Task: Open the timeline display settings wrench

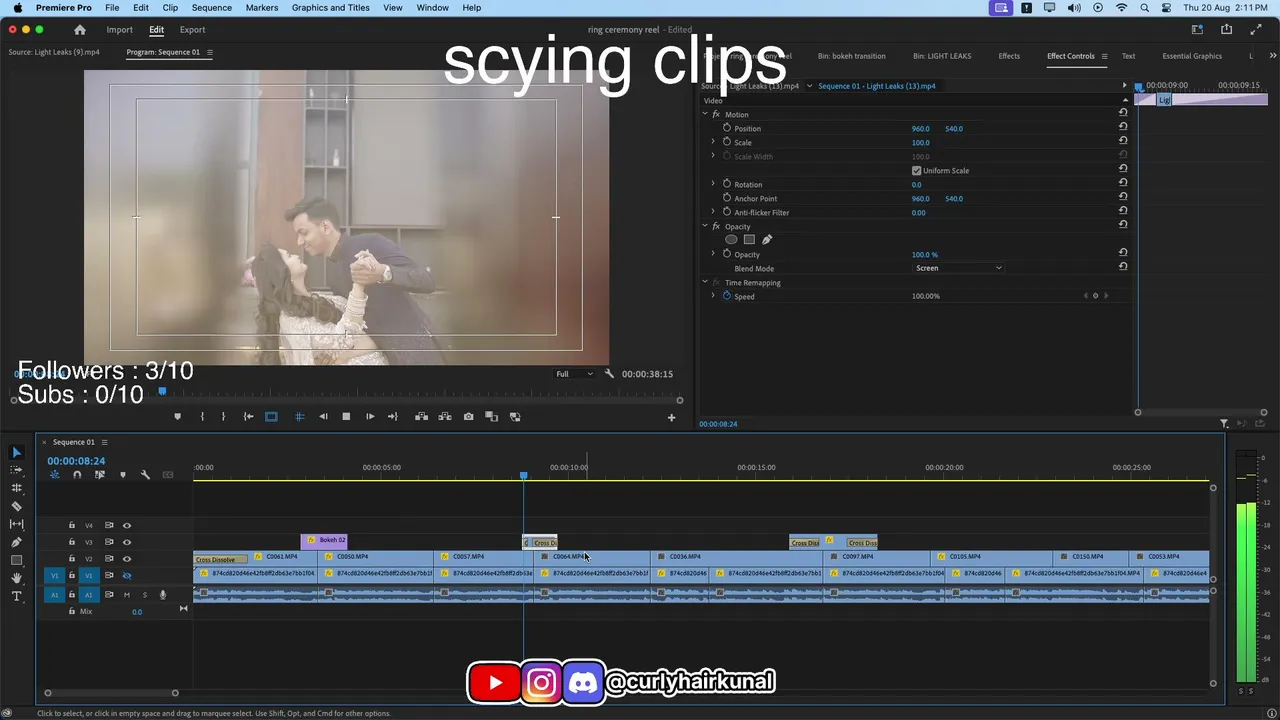Action: (x=145, y=475)
